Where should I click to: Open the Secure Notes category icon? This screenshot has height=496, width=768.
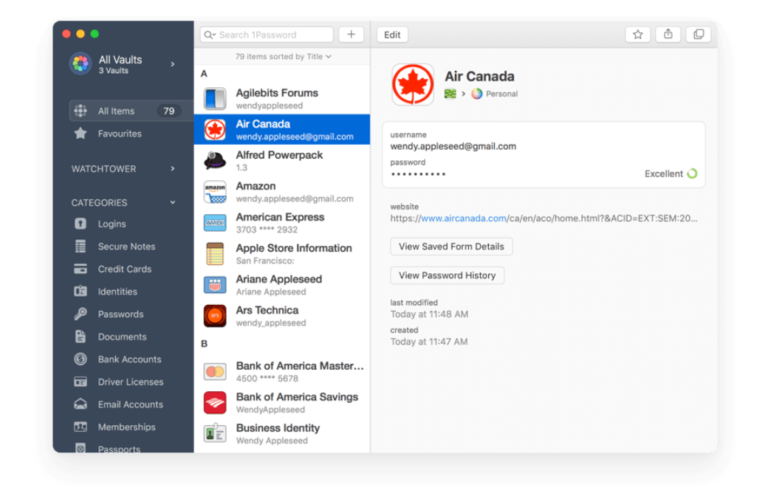point(80,246)
